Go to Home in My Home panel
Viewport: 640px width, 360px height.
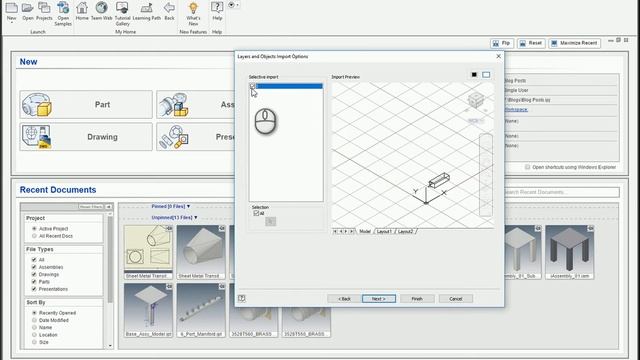point(82,8)
